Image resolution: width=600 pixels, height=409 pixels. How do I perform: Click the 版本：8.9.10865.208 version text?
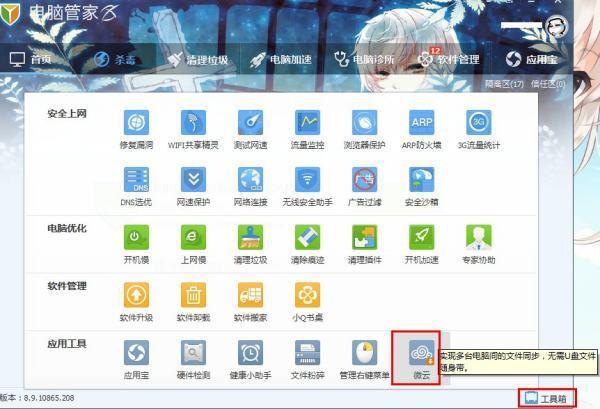pyautogui.click(x=38, y=398)
